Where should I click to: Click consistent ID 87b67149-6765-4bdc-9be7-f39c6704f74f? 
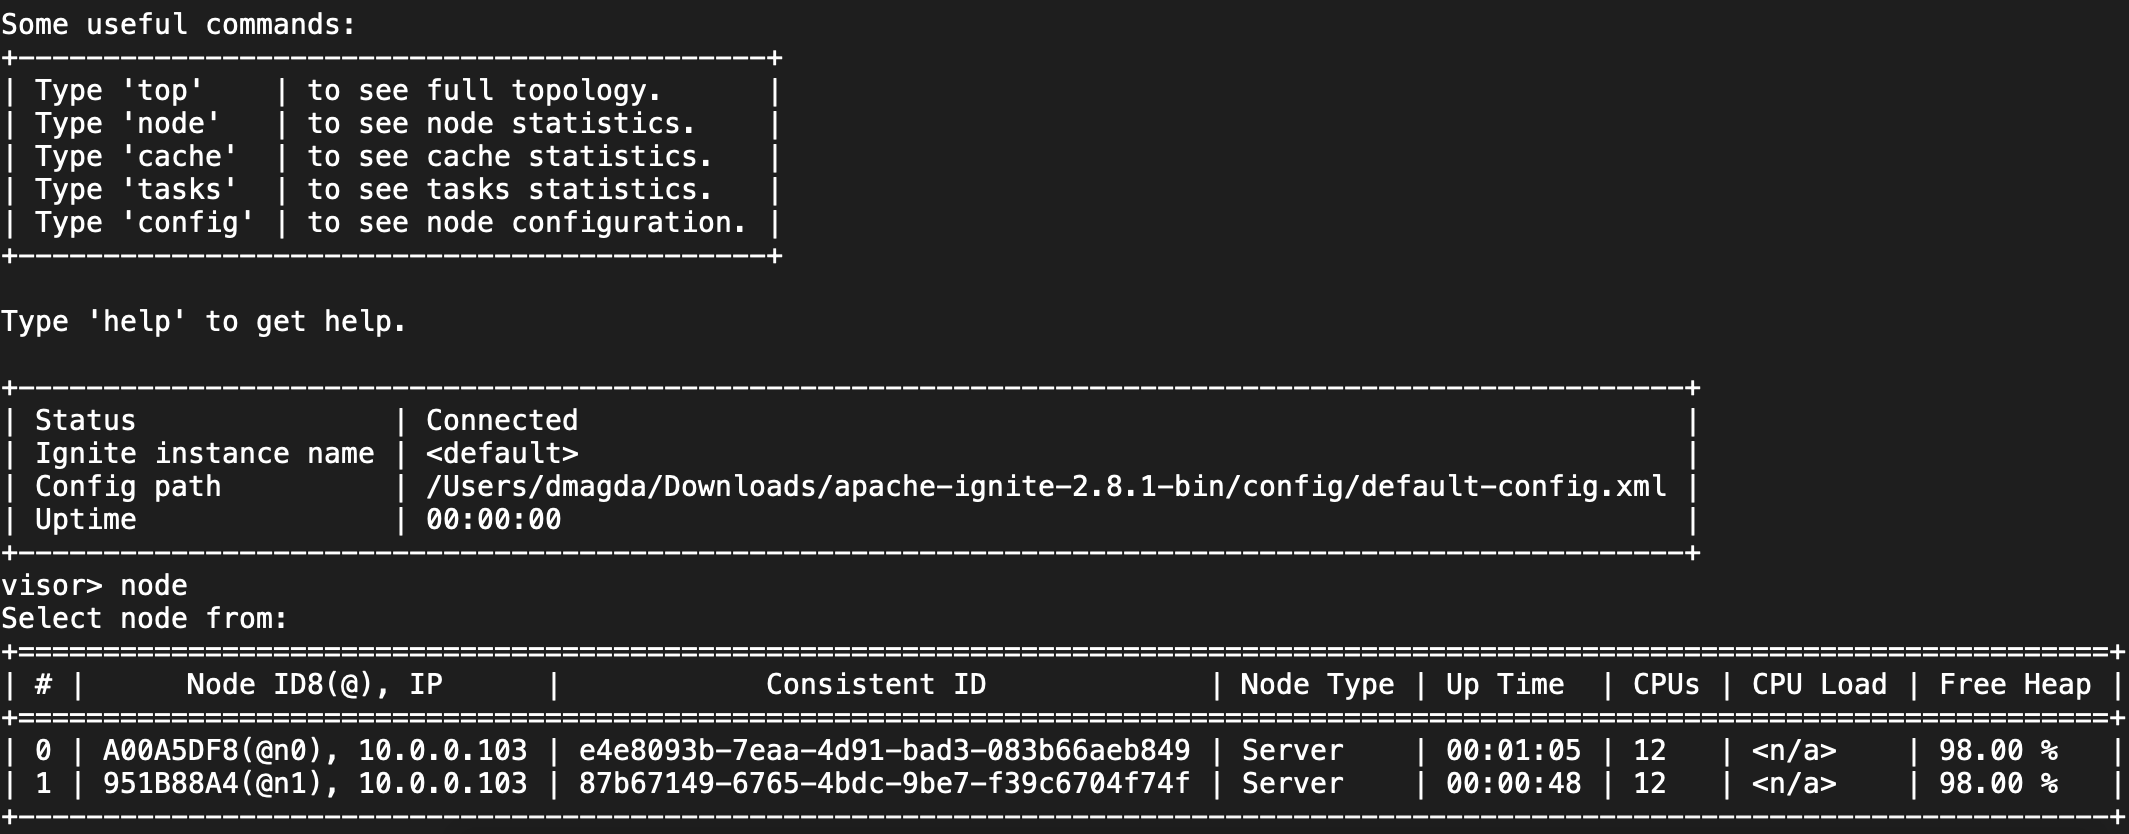tap(884, 784)
